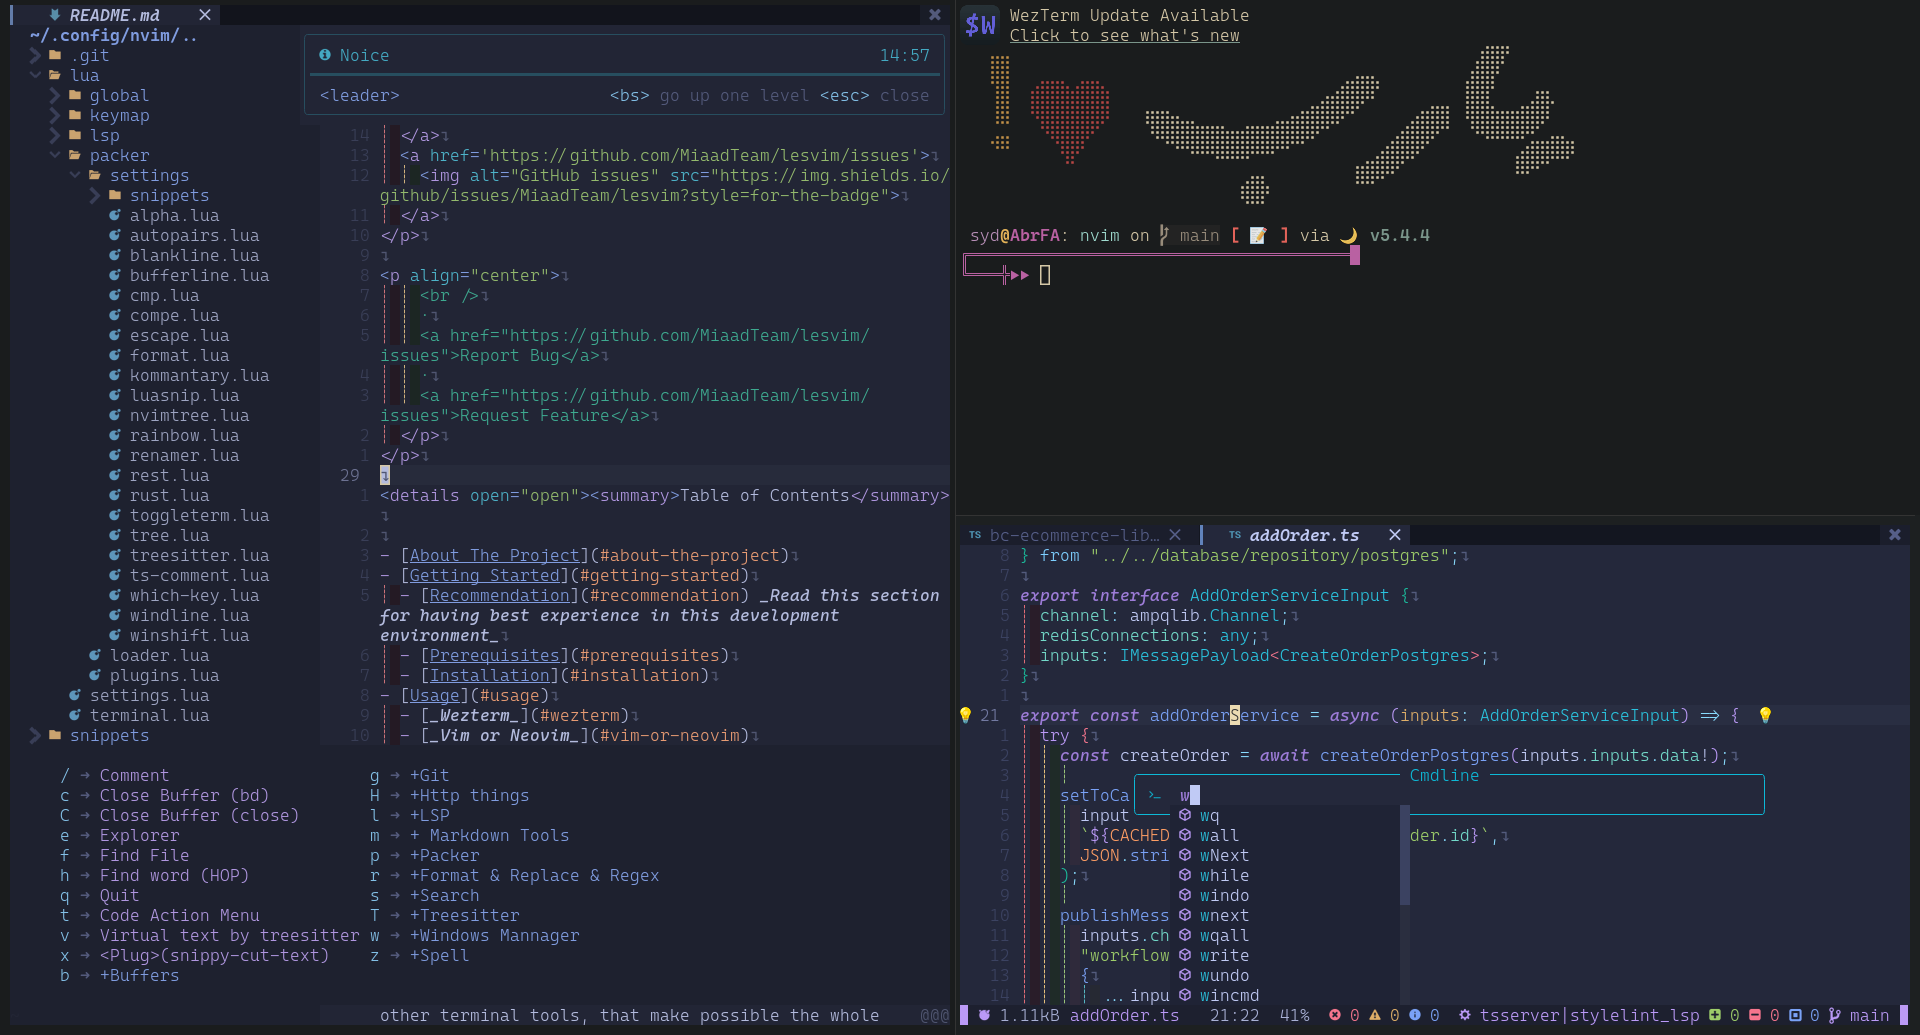
Task: Click the Installation link
Action: click(490, 675)
